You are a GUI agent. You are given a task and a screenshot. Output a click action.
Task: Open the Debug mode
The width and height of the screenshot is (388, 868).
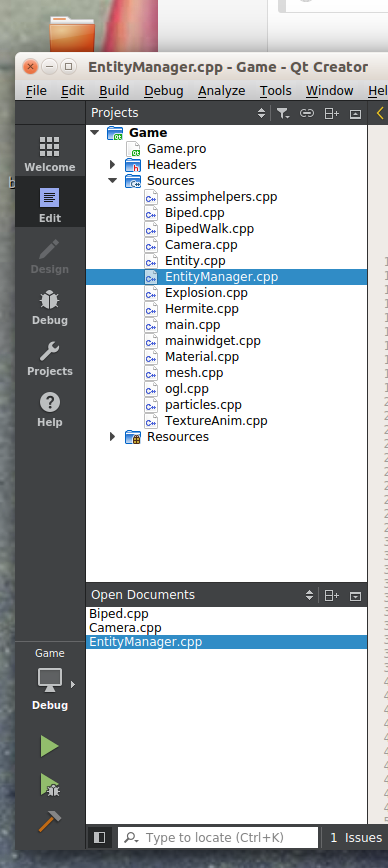click(49, 307)
